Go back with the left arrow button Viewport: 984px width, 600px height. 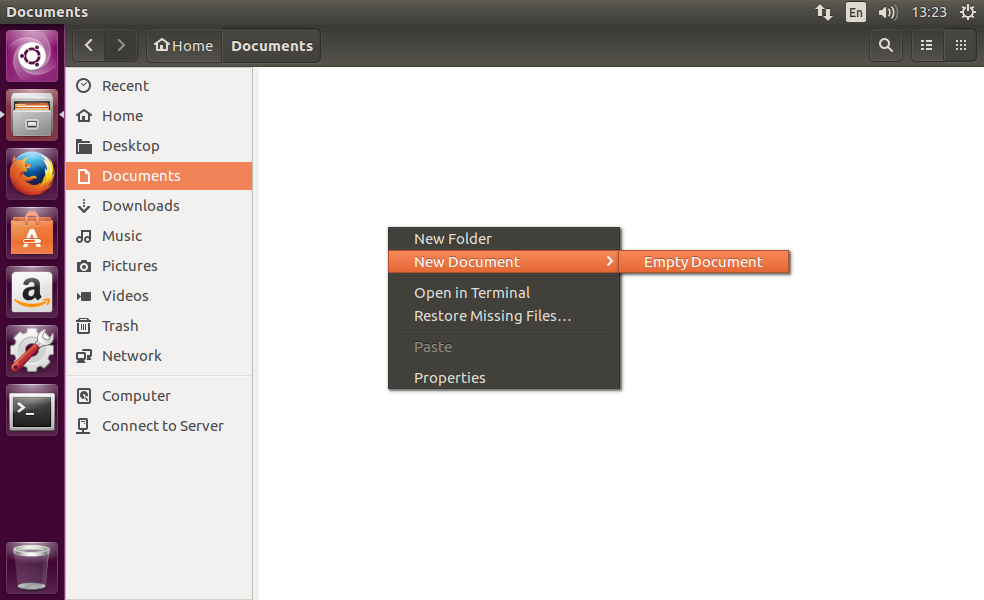pos(89,45)
